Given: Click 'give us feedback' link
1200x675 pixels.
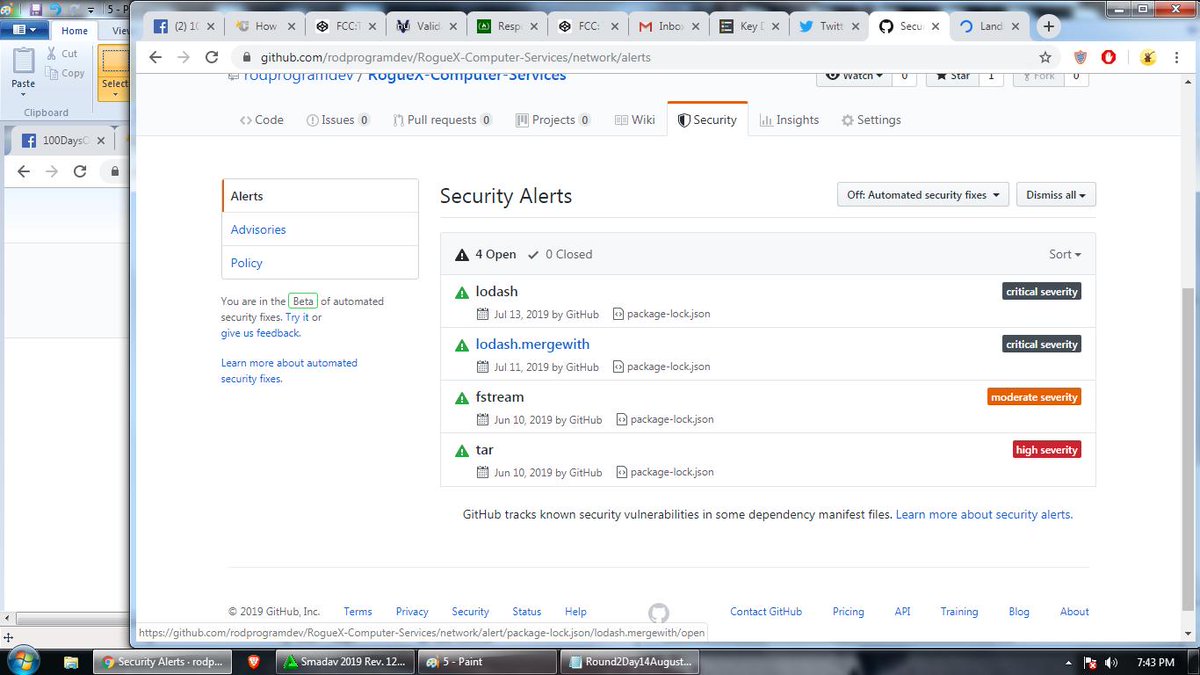Looking at the screenshot, I should click(260, 333).
